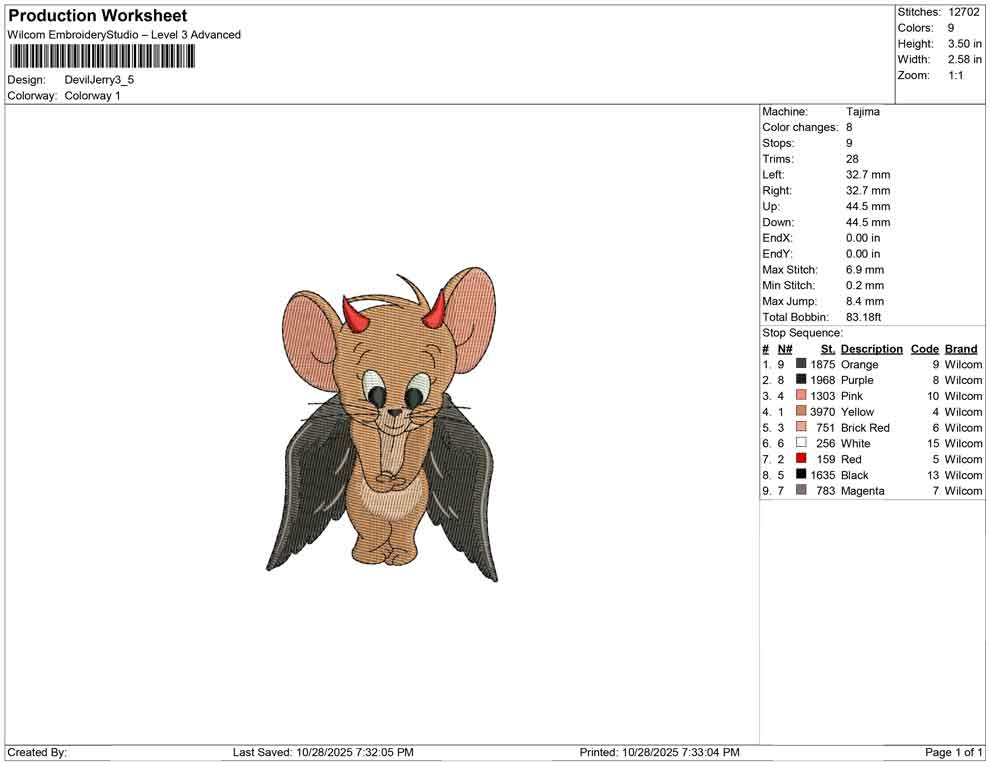
Task: Click the Max Jump value '8.4 mm'
Action: tap(865, 301)
